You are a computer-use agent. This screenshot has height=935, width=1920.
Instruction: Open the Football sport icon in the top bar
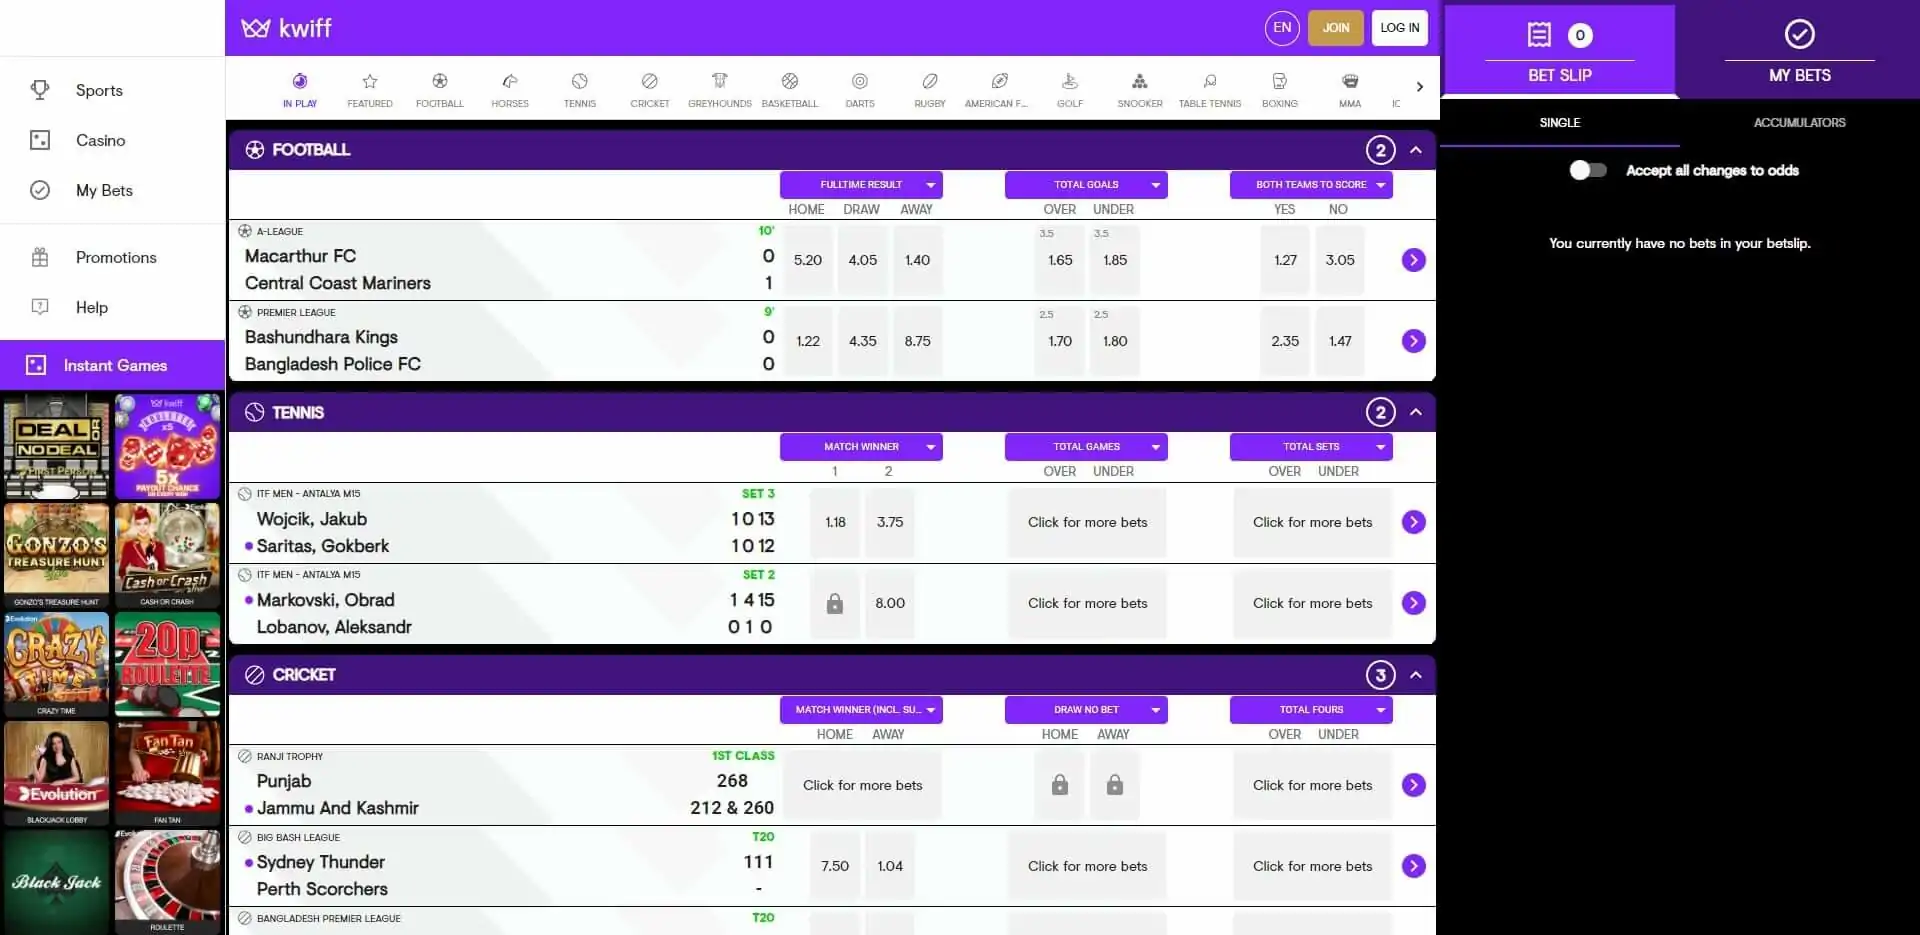(x=439, y=88)
